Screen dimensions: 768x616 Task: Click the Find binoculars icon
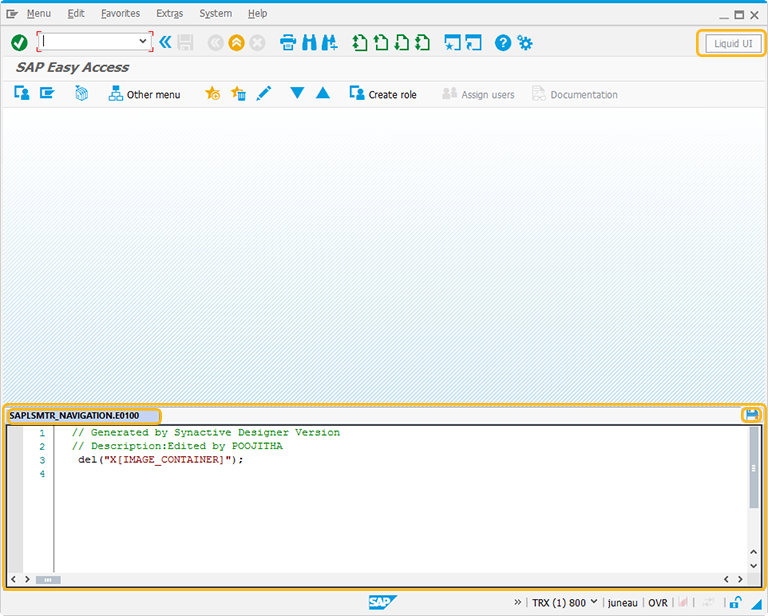310,43
